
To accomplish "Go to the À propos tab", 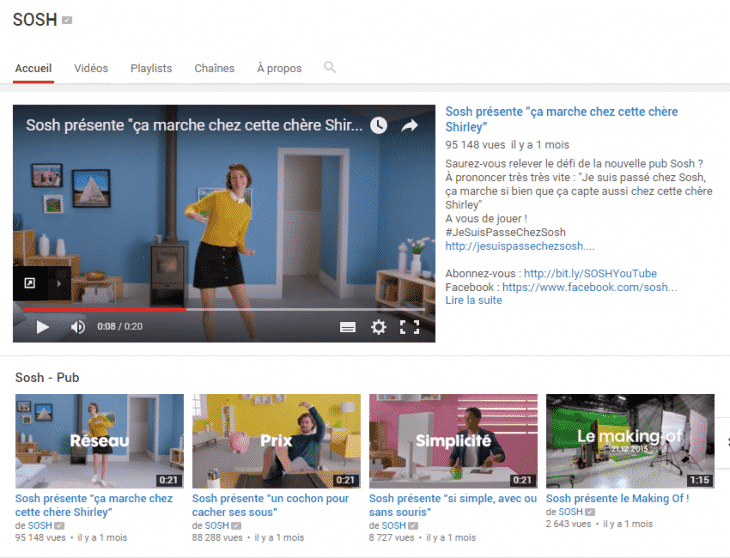I will 279,68.
